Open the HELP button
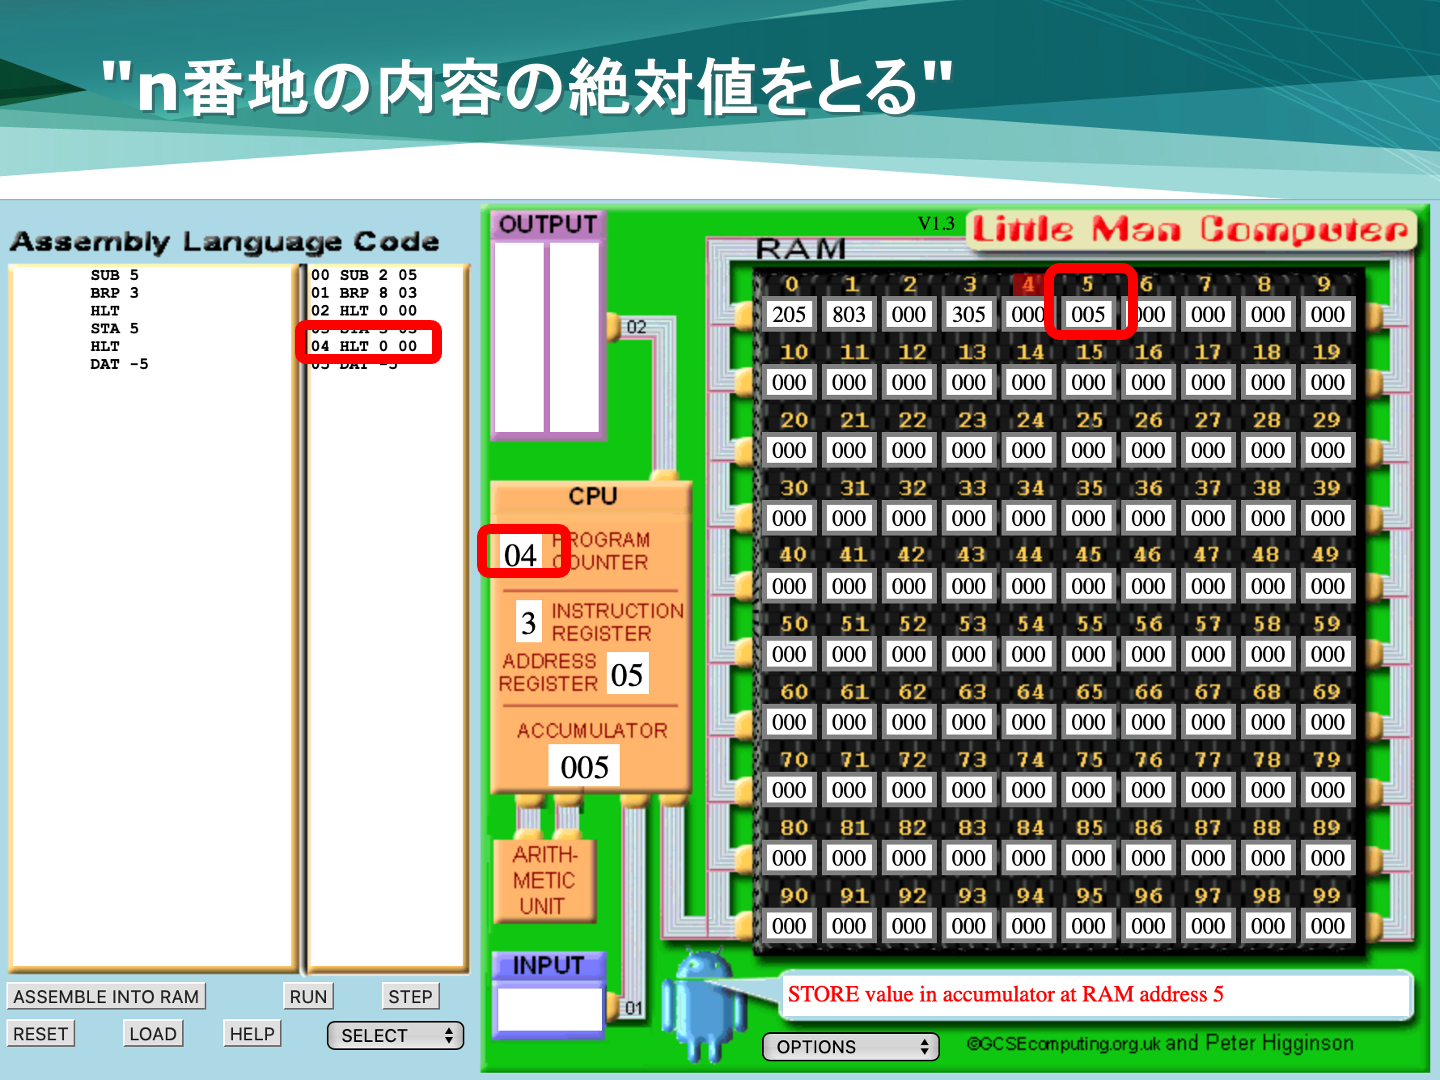This screenshot has height=1080, width=1440. [252, 1034]
